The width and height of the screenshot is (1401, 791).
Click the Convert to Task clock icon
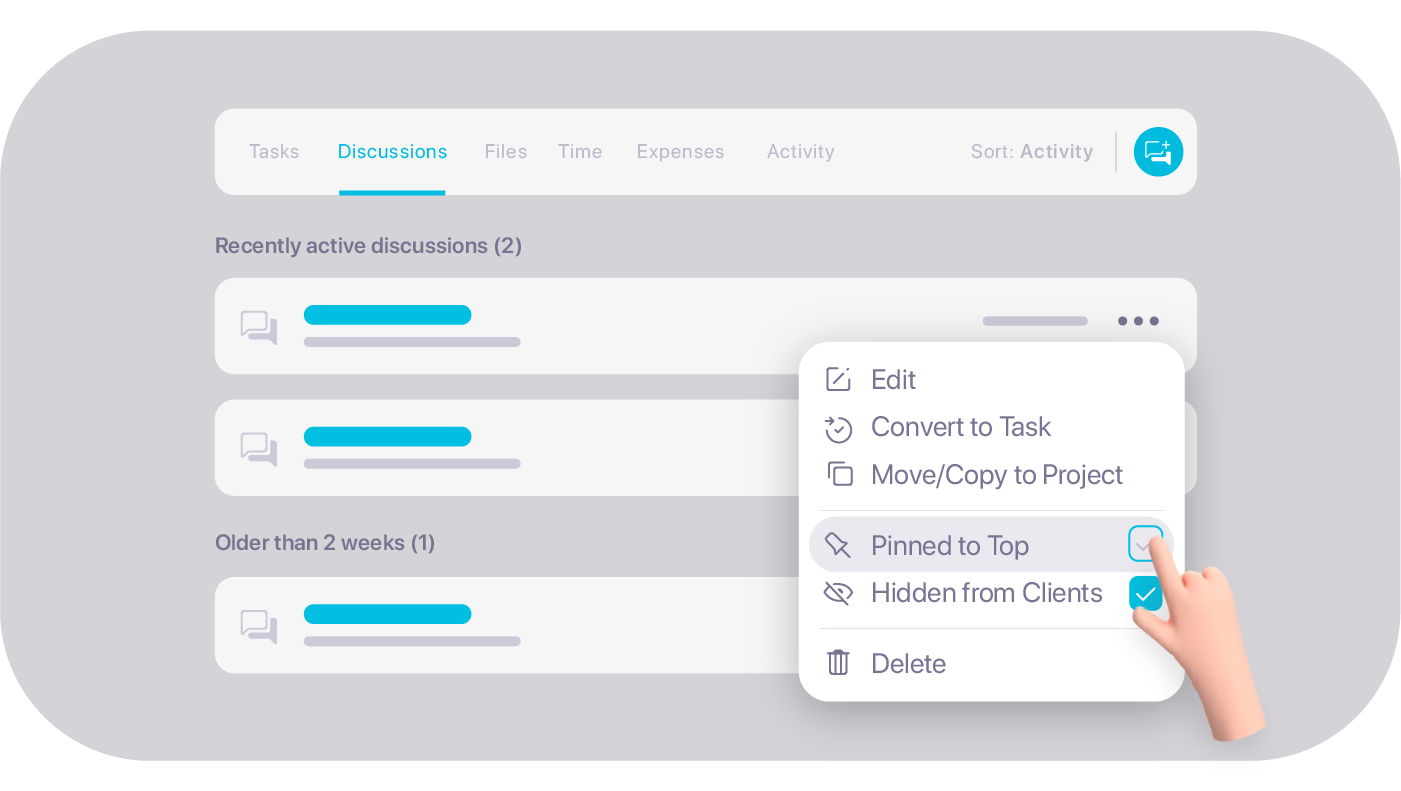[x=838, y=428]
